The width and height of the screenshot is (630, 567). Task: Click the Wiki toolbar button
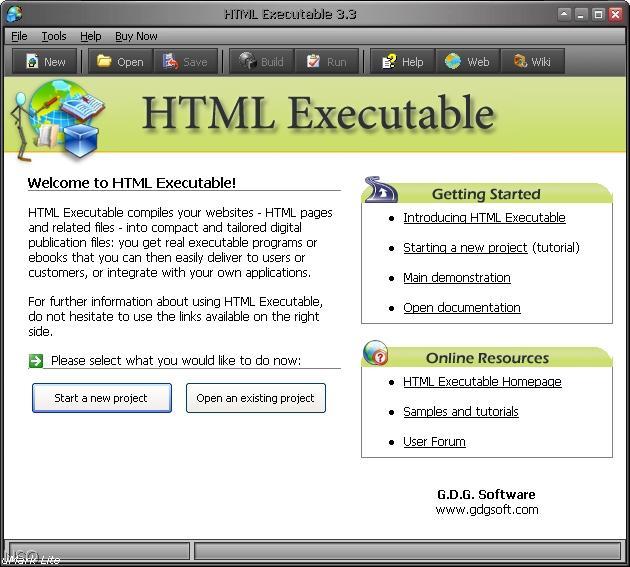[533, 62]
